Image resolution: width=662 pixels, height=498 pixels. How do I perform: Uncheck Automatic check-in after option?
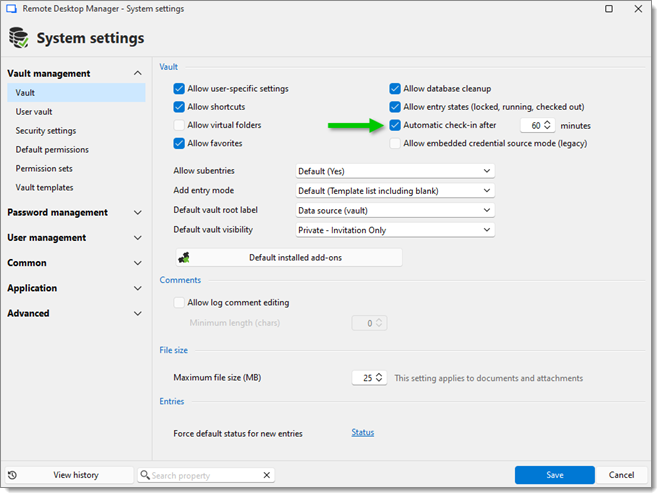[x=396, y=125]
